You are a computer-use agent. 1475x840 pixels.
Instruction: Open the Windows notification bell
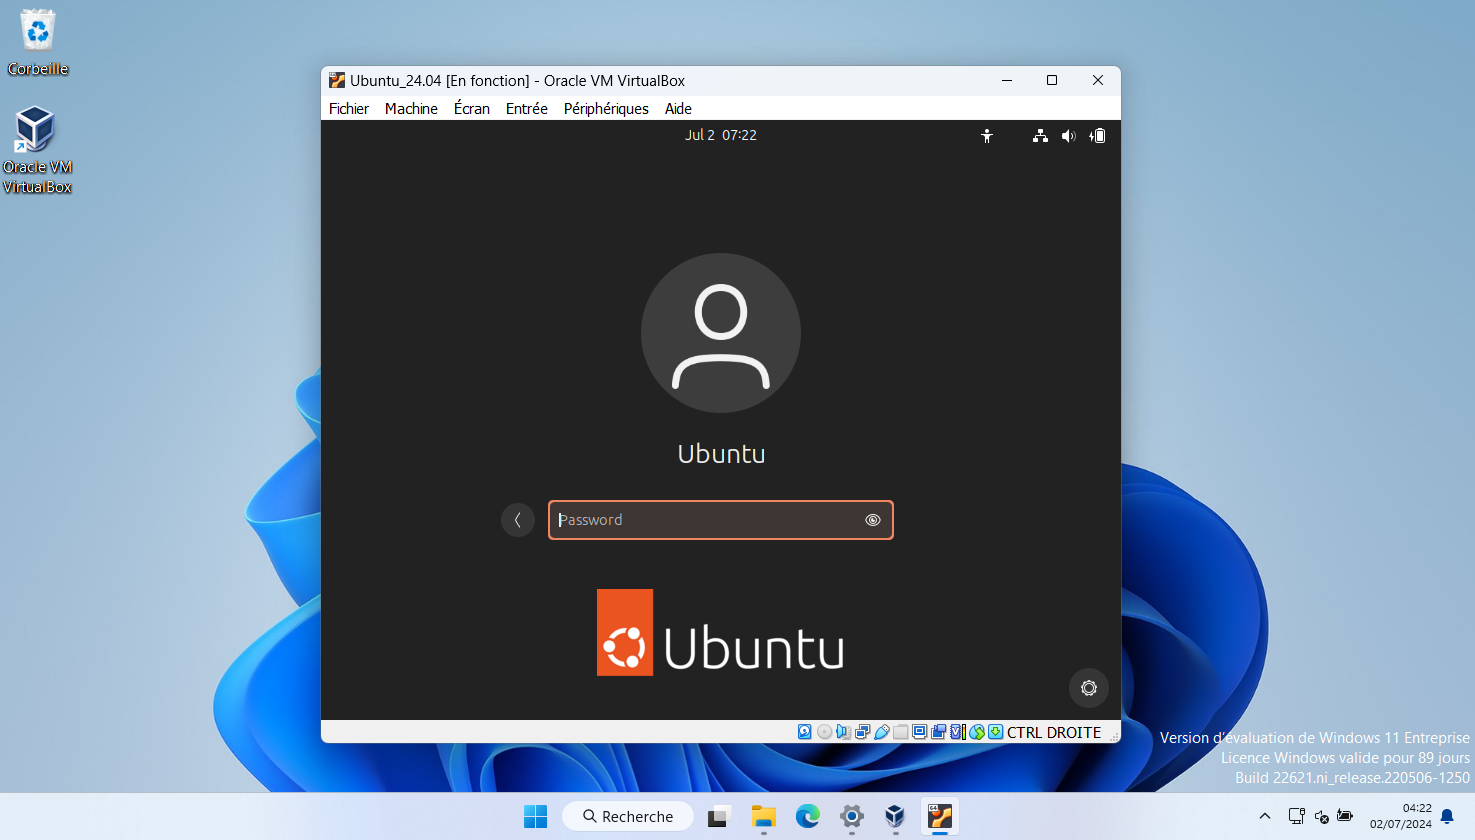[1447, 817]
